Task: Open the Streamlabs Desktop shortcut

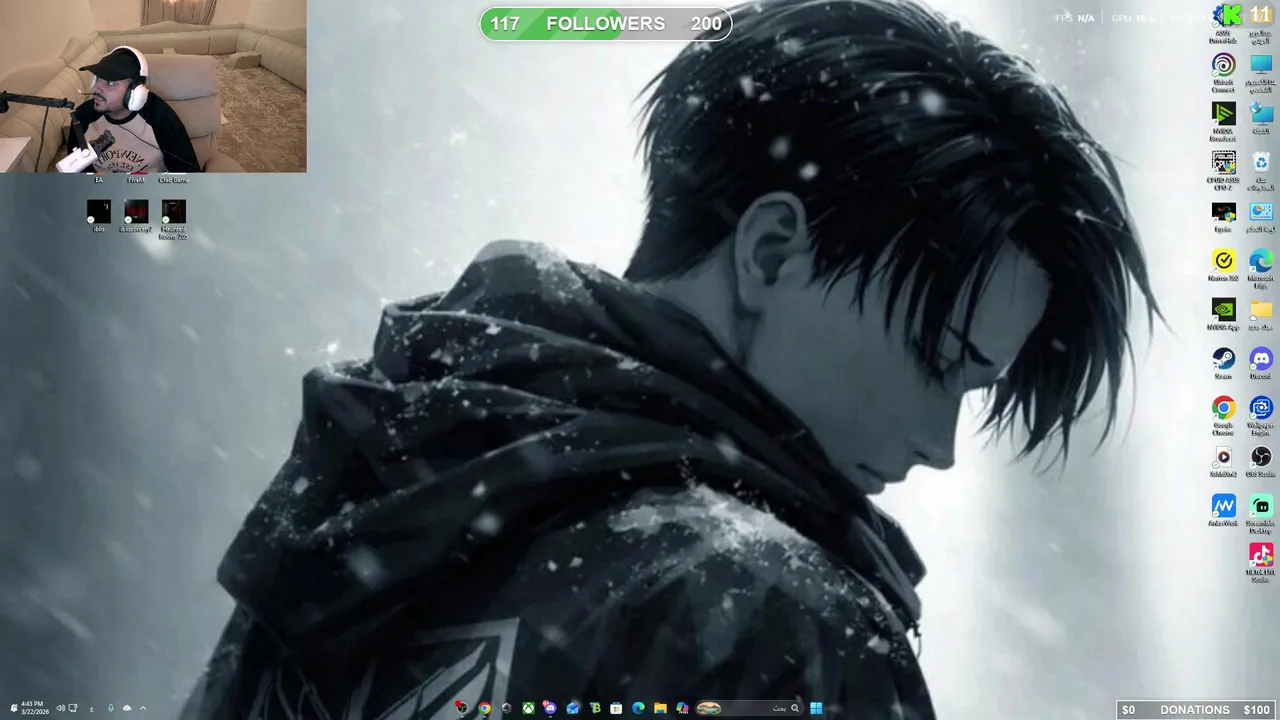Action: pos(1261,512)
